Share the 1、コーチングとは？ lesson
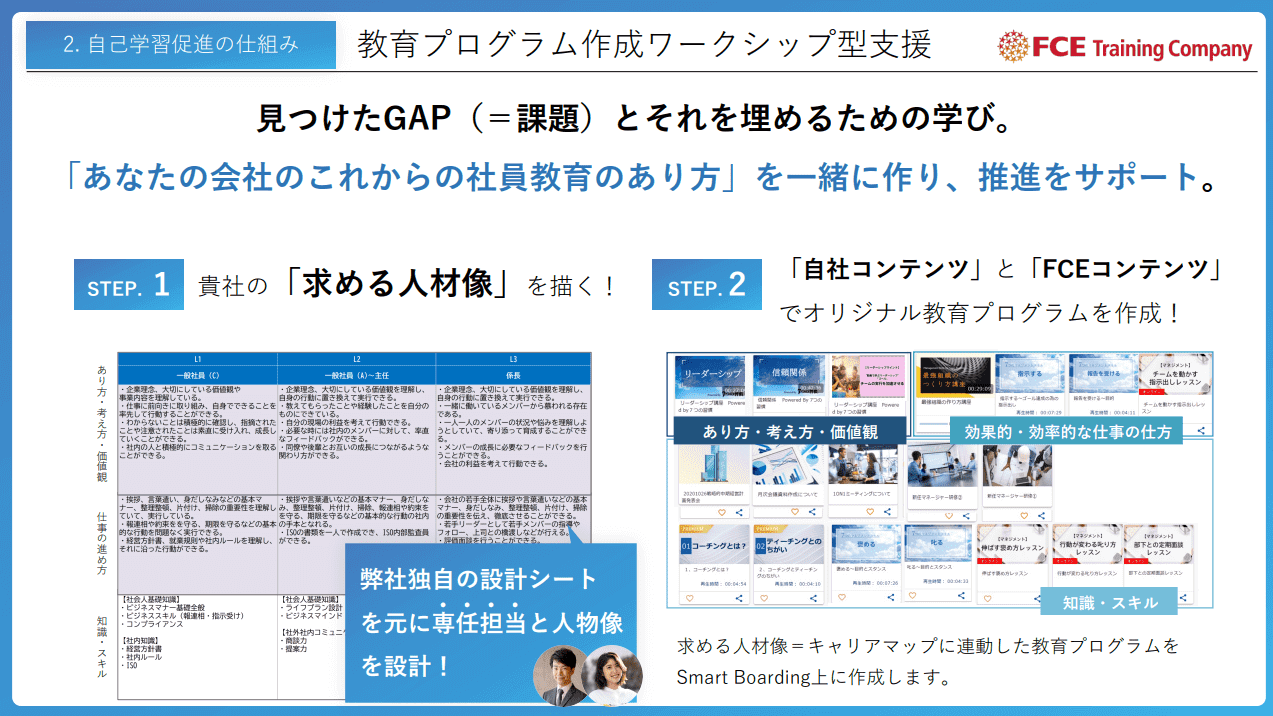This screenshot has height=716, width=1273. [x=738, y=598]
